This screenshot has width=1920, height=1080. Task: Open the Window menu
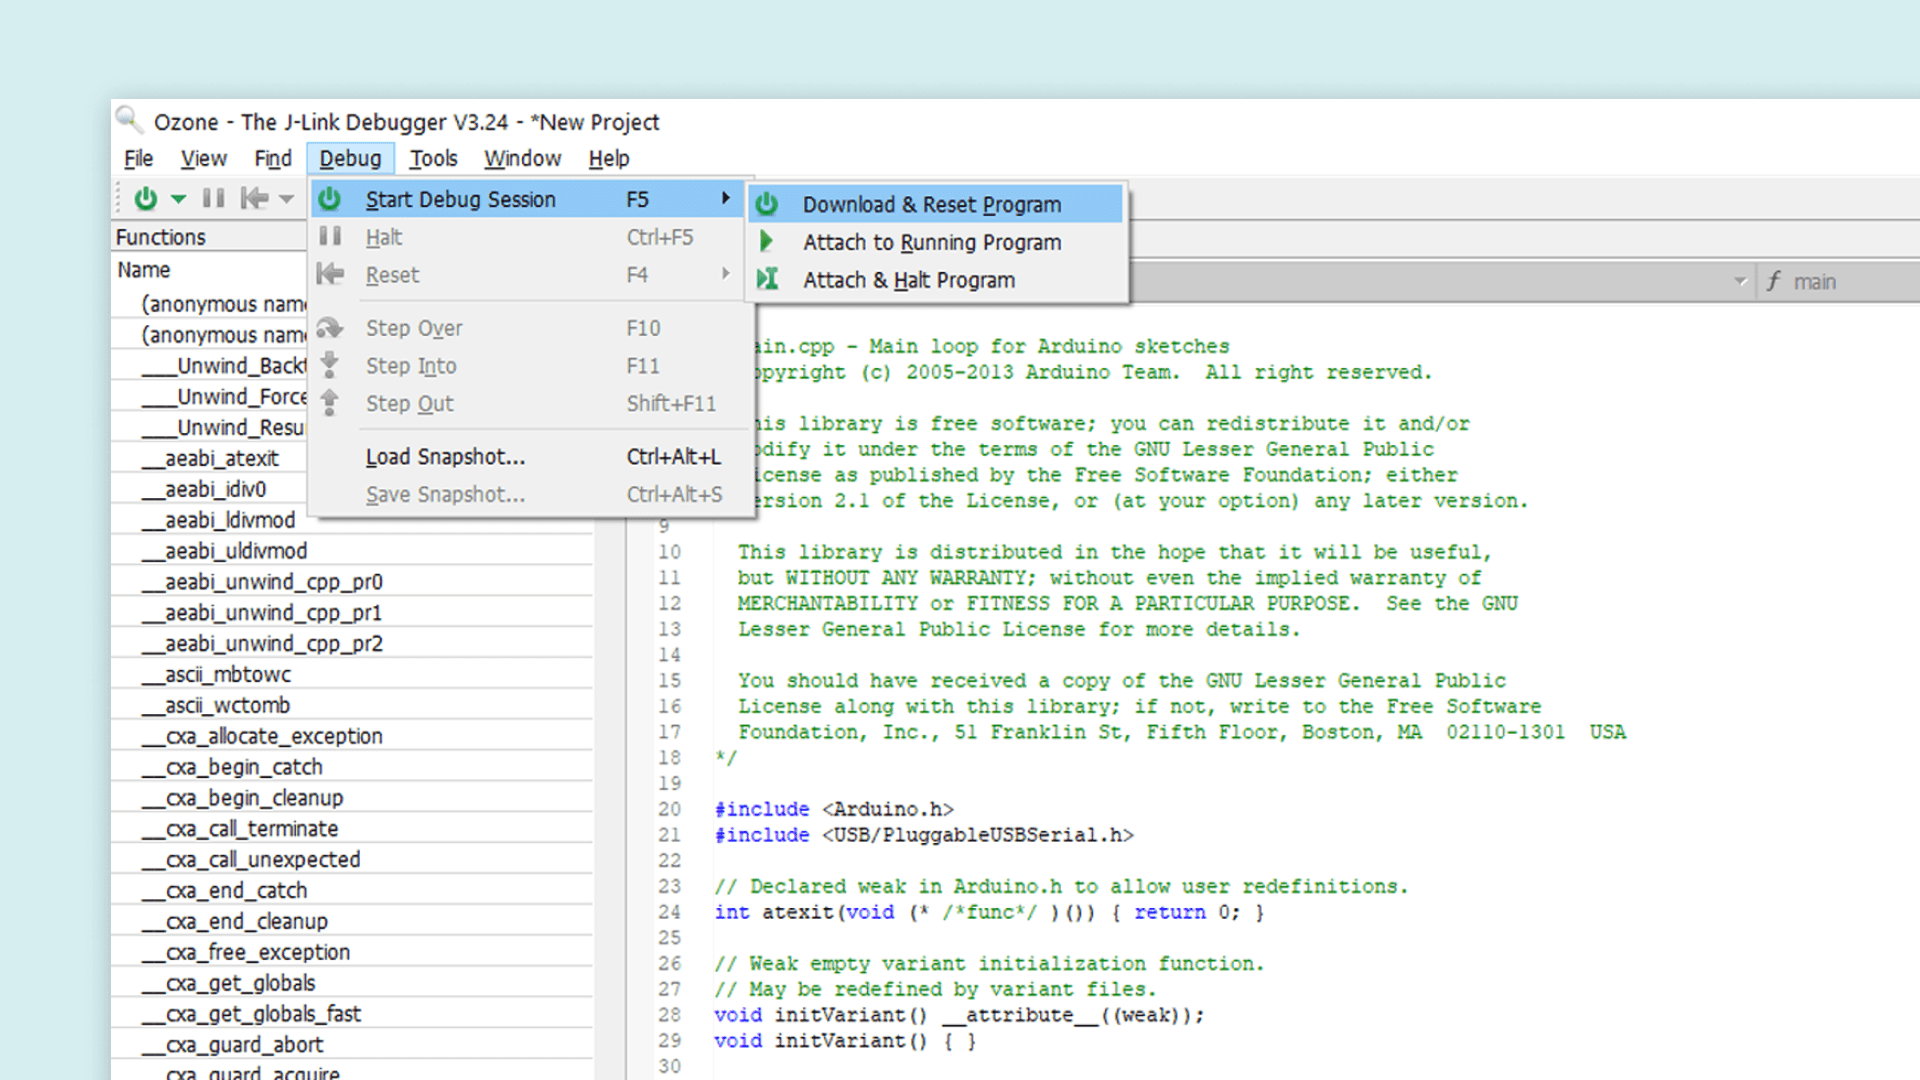pos(522,159)
